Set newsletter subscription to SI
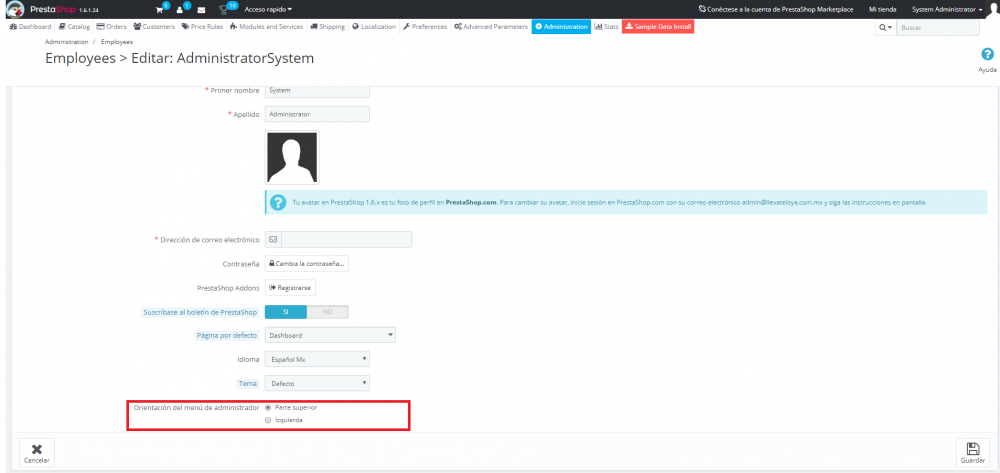The image size is (1000, 473). click(286, 312)
